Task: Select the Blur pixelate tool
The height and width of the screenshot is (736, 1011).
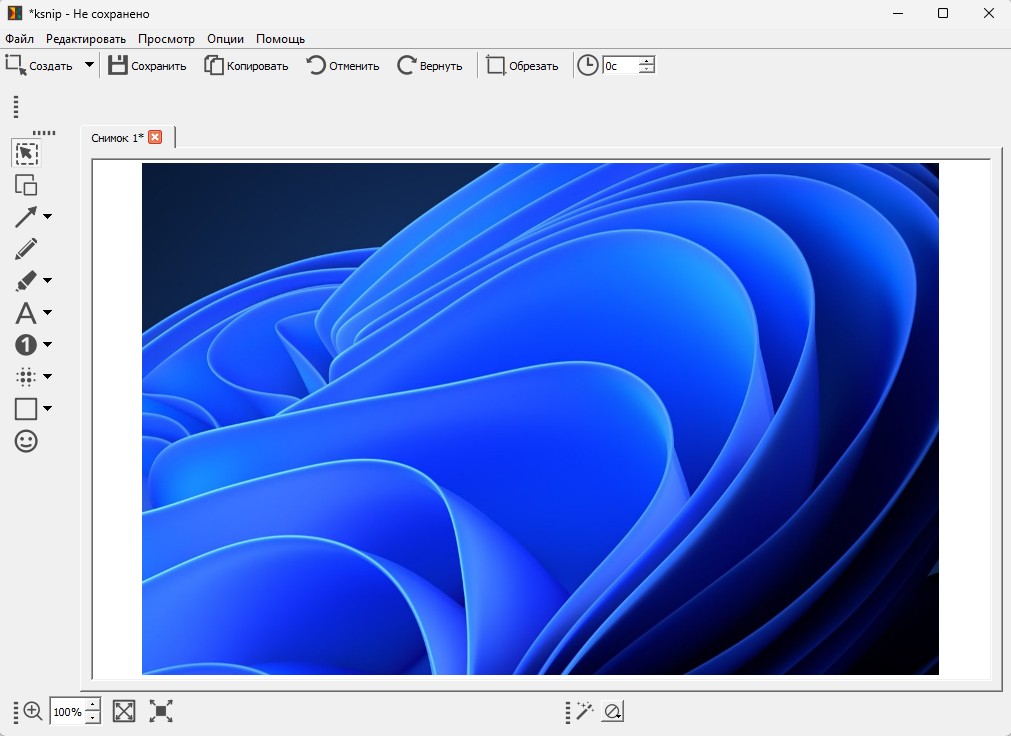Action: [26, 377]
